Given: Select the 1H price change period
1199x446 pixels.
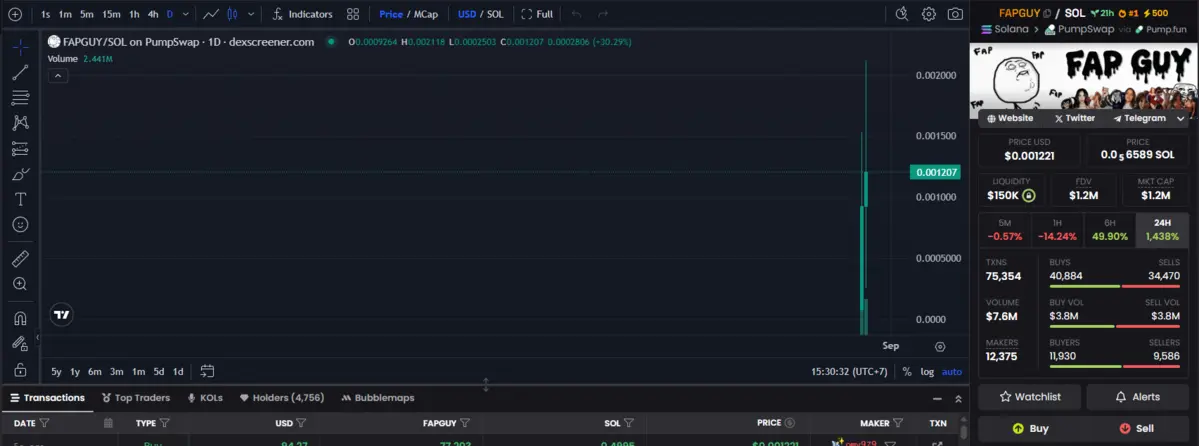Looking at the screenshot, I should (1057, 229).
